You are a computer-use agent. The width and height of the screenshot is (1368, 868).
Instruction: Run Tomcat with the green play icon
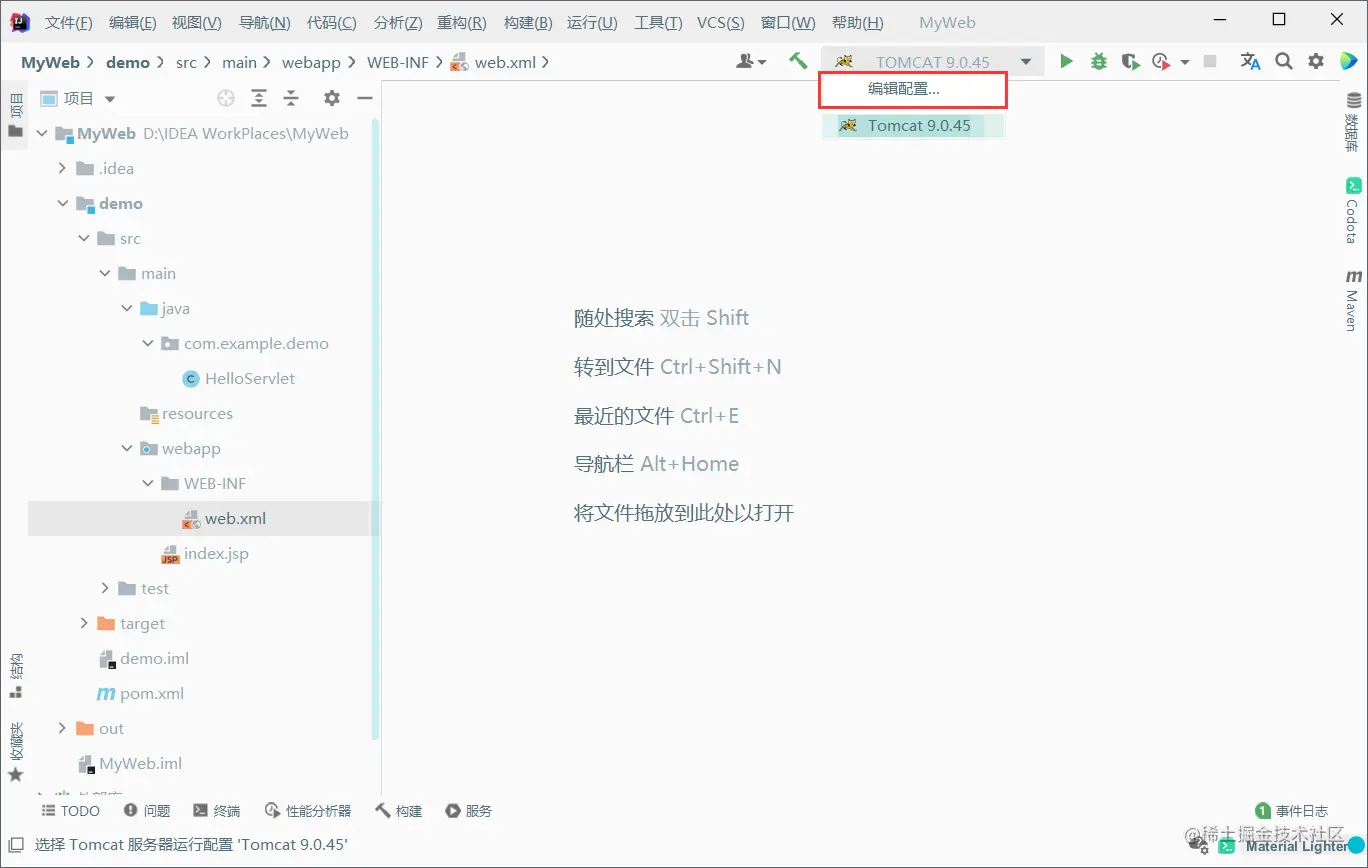(1066, 62)
